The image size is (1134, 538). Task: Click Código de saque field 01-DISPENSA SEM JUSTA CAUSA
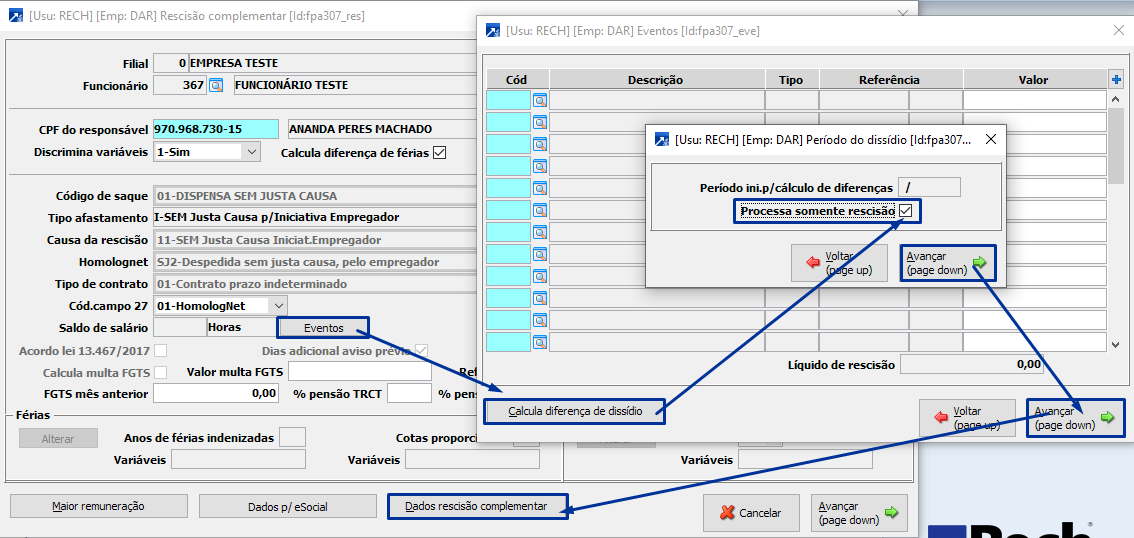click(x=315, y=196)
